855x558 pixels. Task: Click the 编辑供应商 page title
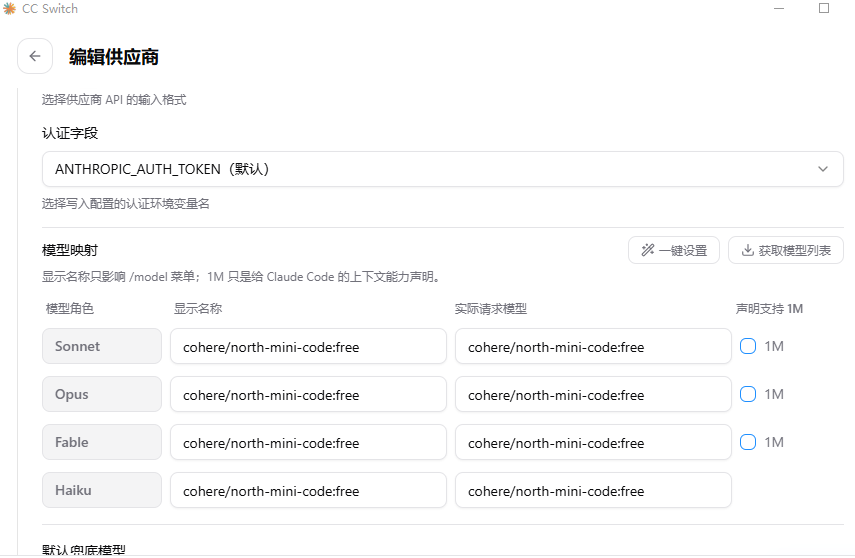pyautogui.click(x=113, y=57)
